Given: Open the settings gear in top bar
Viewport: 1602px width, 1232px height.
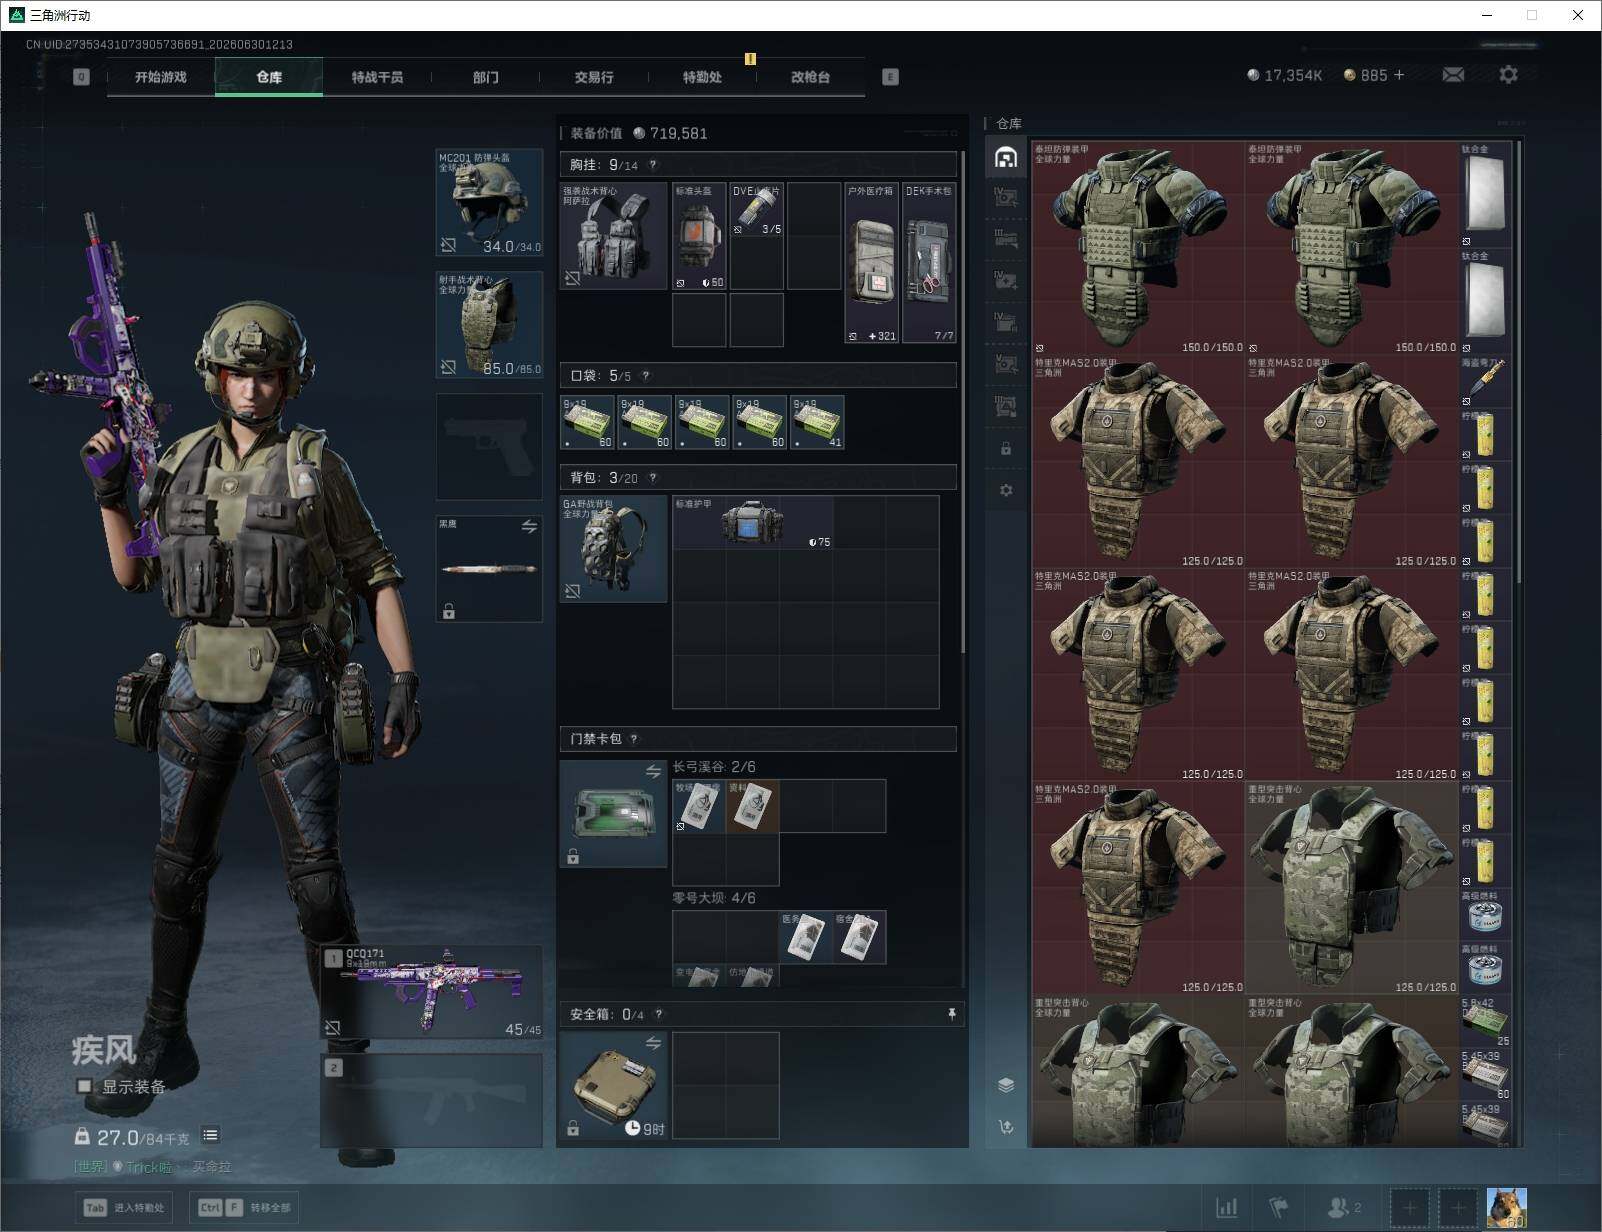Looking at the screenshot, I should coord(1508,75).
